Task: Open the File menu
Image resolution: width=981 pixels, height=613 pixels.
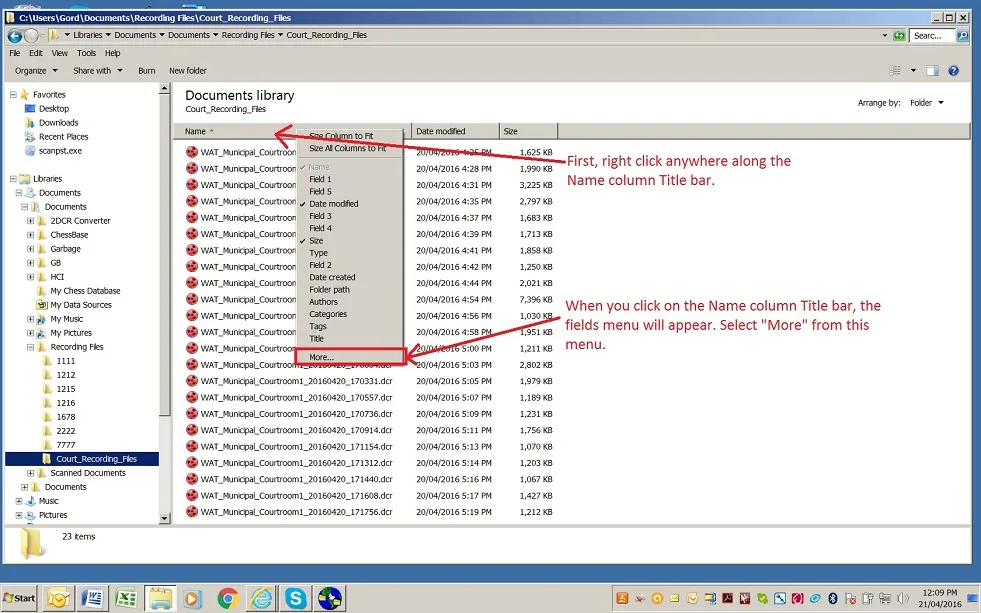Action: tap(14, 53)
